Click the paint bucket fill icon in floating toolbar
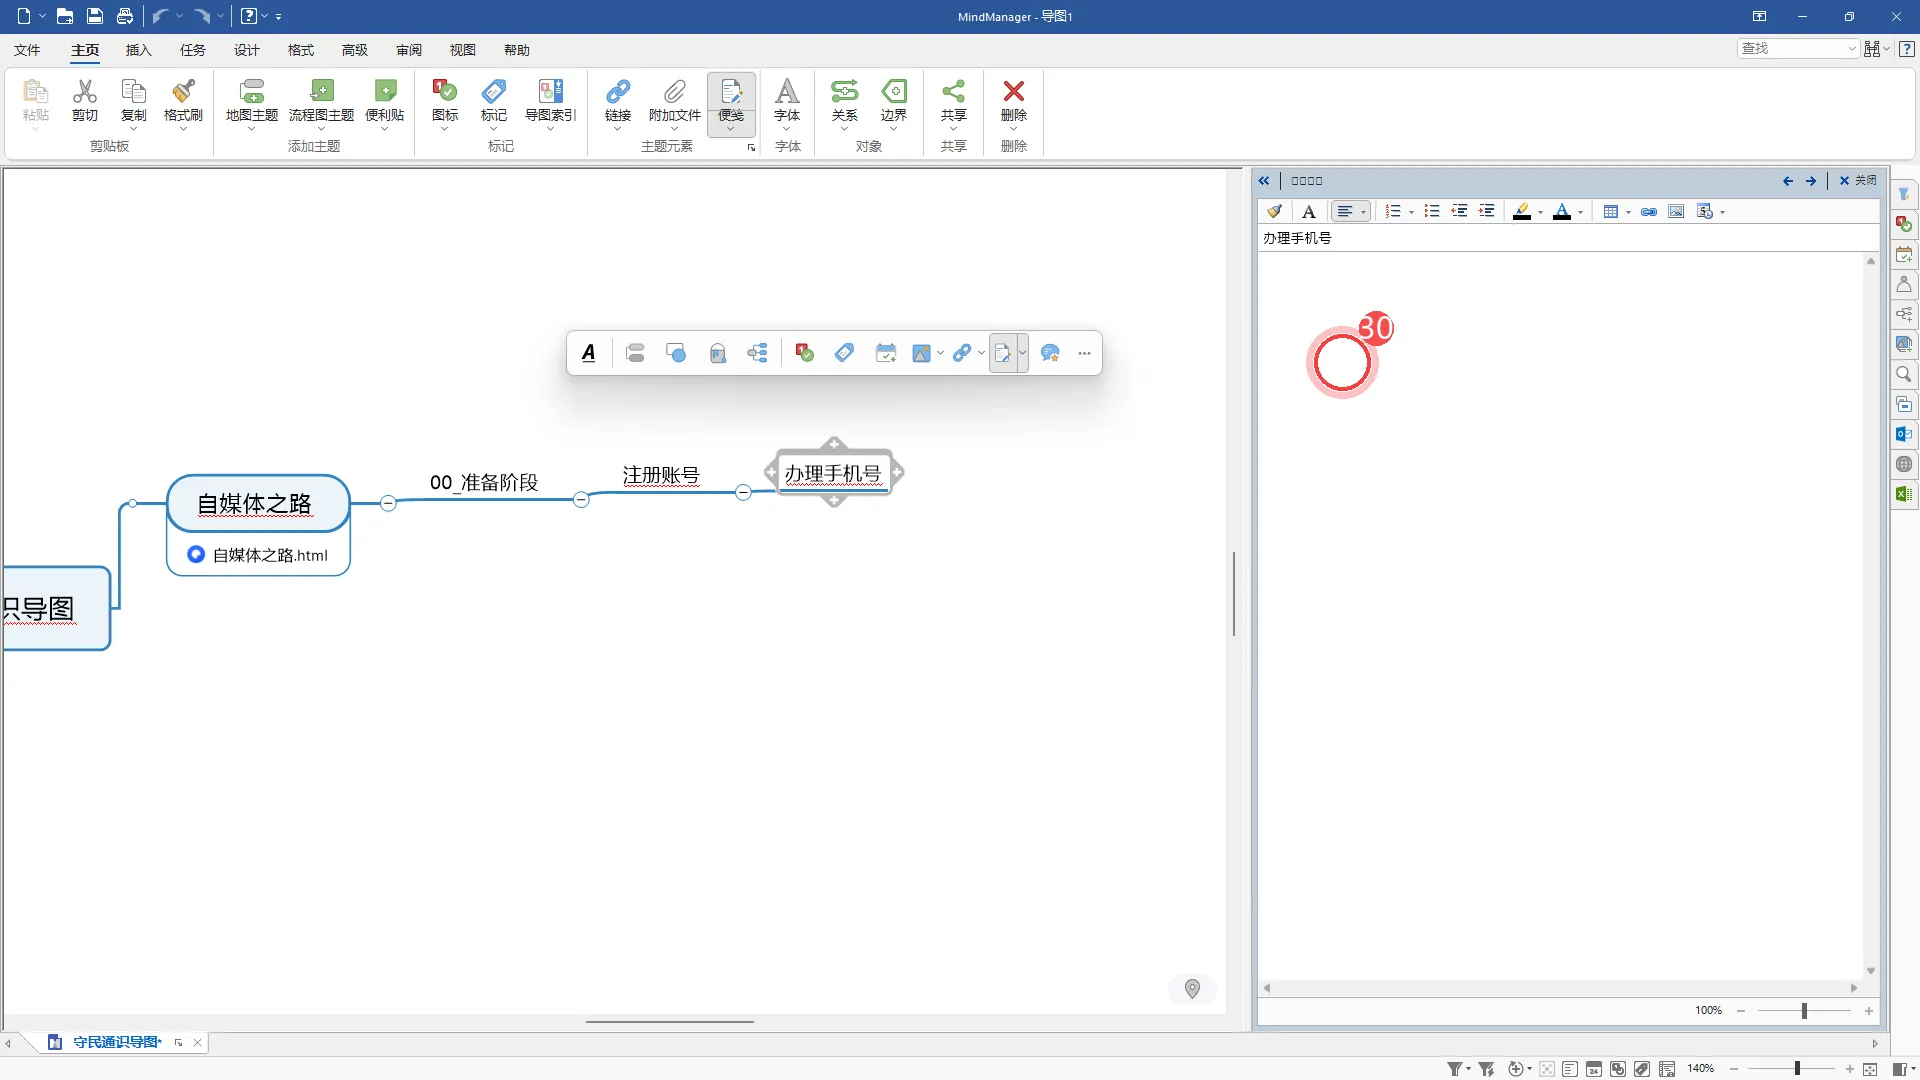The image size is (1920, 1080). click(x=718, y=353)
